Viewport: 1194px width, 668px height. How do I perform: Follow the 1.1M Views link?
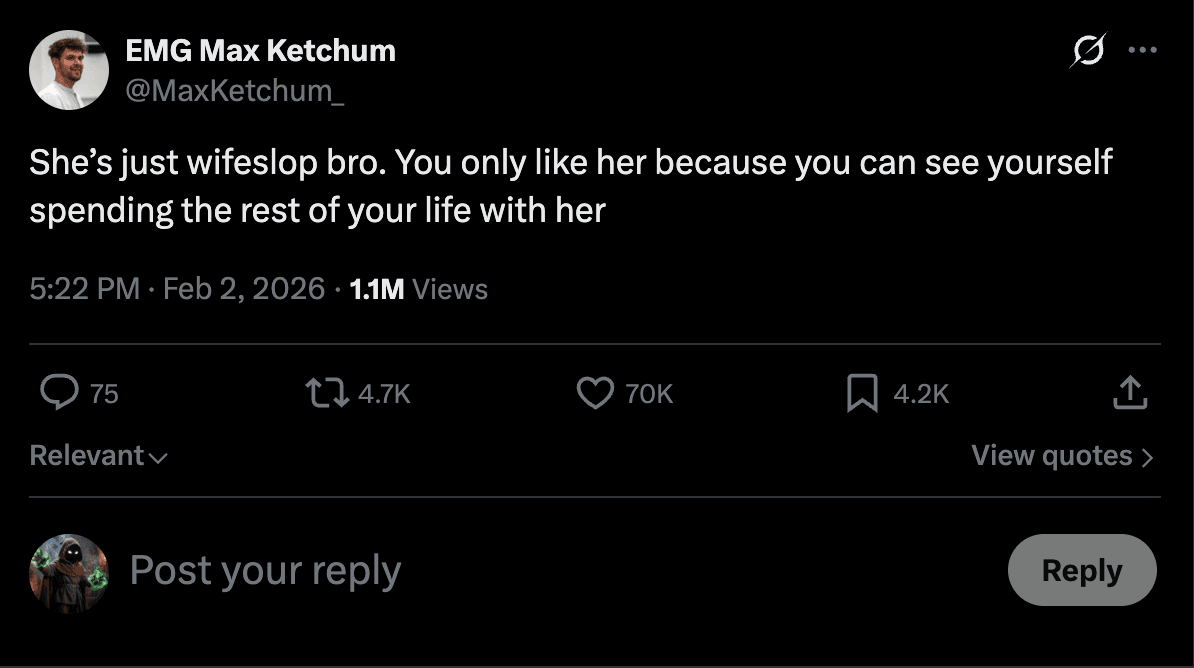[x=414, y=288]
